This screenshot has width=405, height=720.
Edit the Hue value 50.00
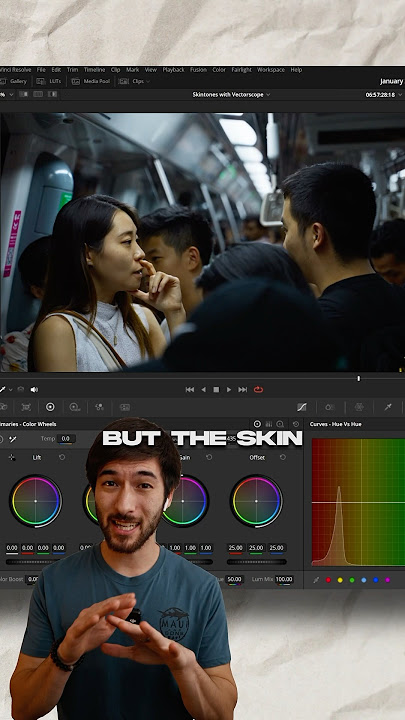(234, 579)
